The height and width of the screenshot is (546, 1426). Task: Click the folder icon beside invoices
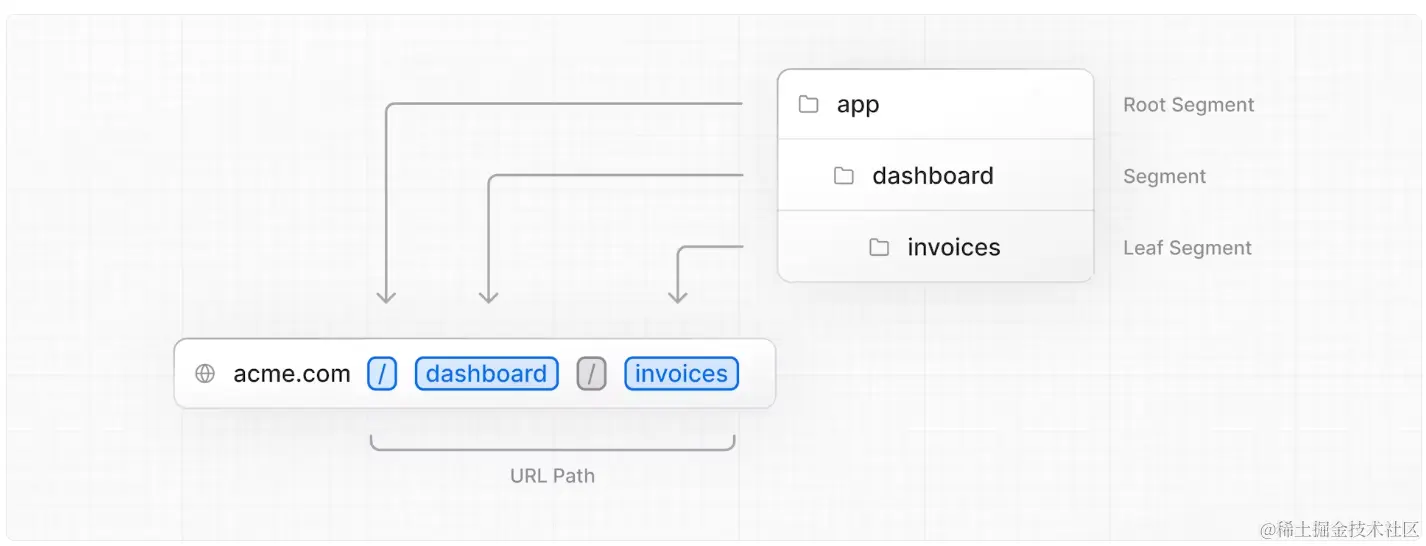[x=879, y=247]
